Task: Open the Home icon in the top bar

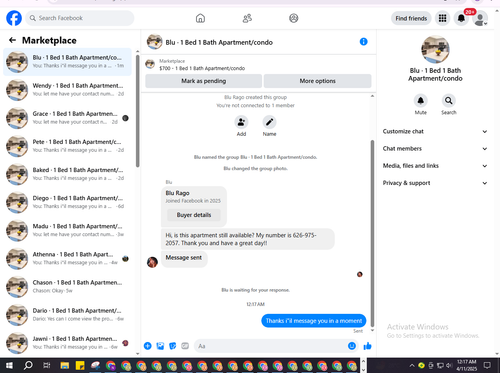Action: [200, 18]
